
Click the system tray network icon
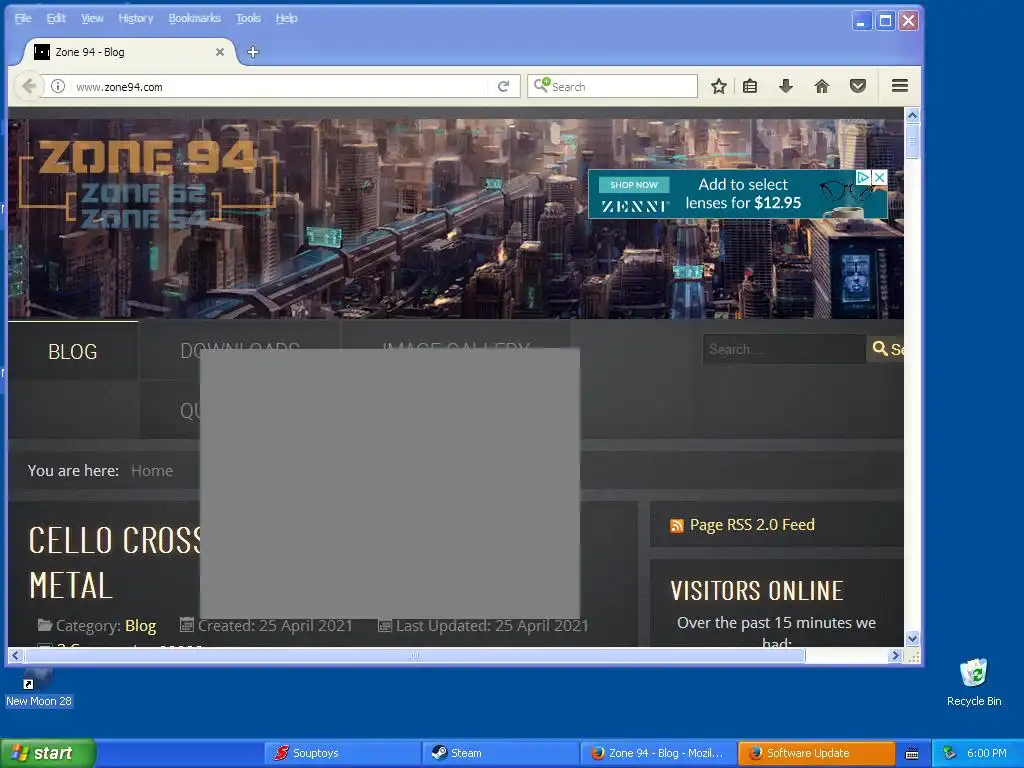click(x=949, y=753)
